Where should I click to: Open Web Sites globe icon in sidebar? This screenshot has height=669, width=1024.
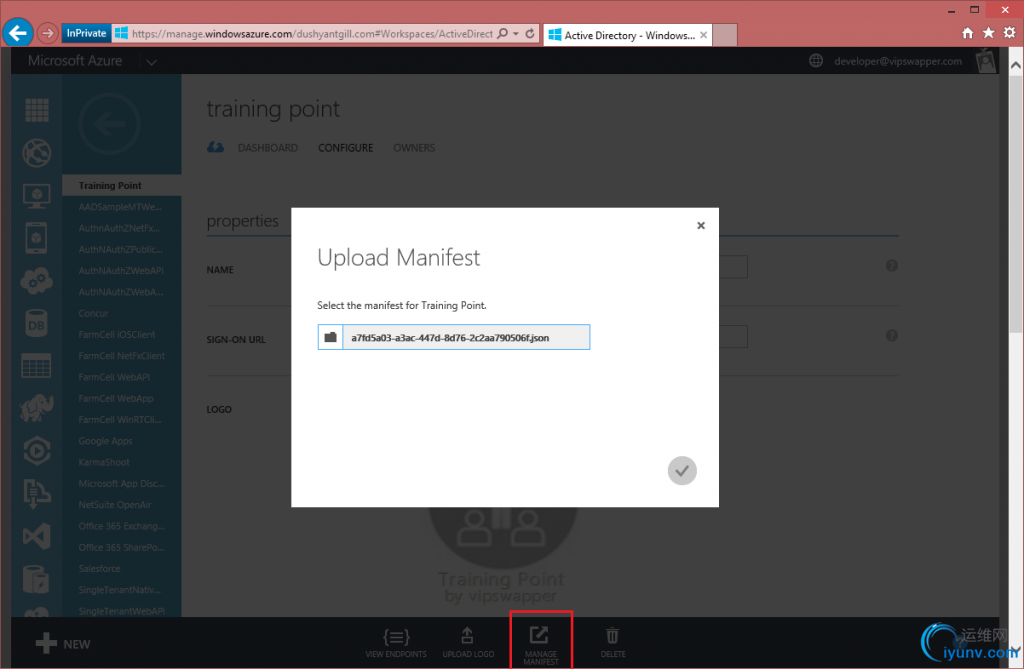coord(37,153)
